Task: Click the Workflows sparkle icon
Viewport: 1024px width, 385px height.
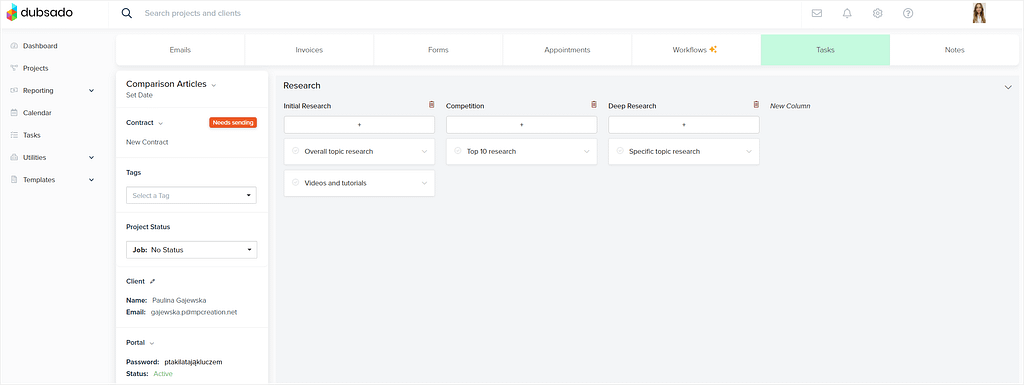Action: point(713,50)
